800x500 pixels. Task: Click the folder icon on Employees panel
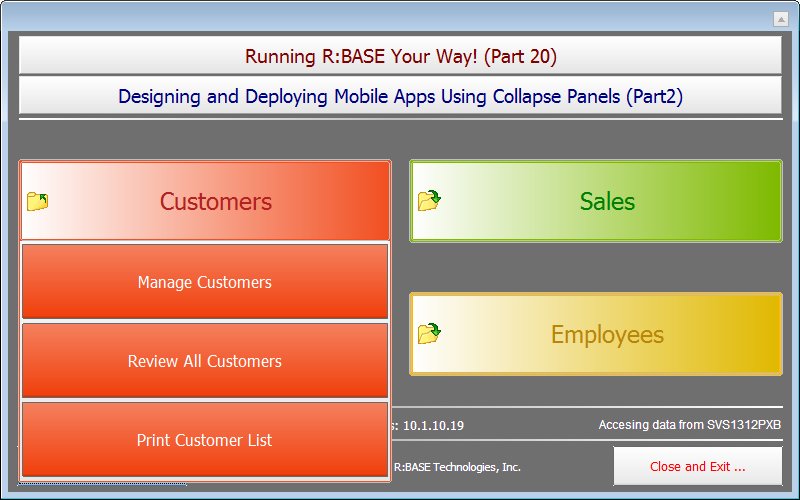pyautogui.click(x=429, y=334)
